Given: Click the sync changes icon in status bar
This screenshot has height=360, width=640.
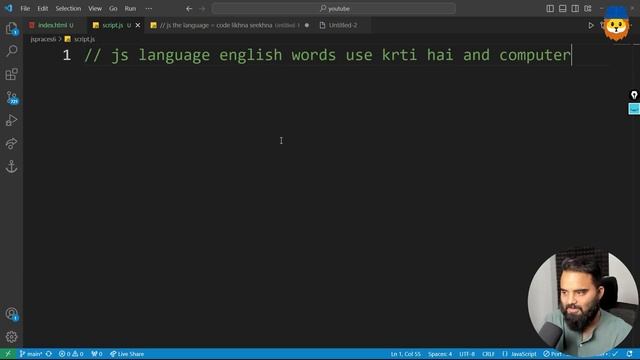Looking at the screenshot, I should pos(49,354).
